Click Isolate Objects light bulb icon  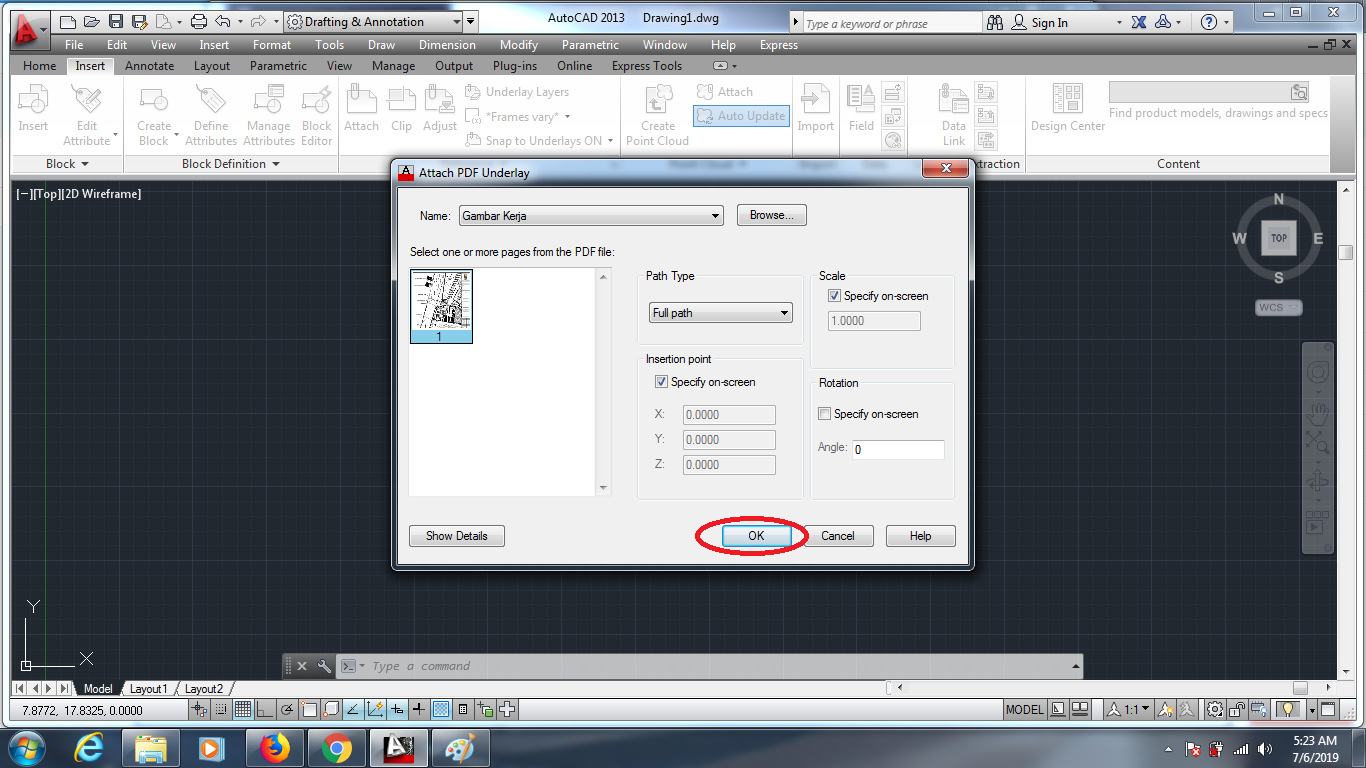click(1288, 710)
